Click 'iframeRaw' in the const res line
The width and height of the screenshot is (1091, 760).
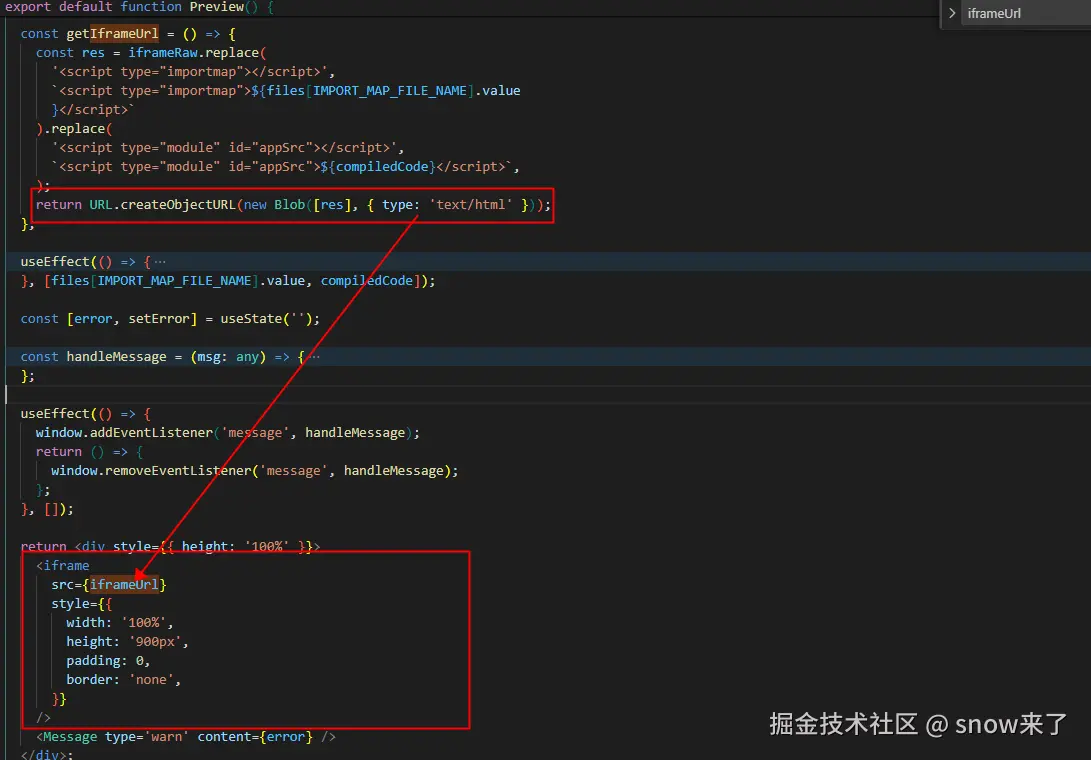(x=163, y=53)
